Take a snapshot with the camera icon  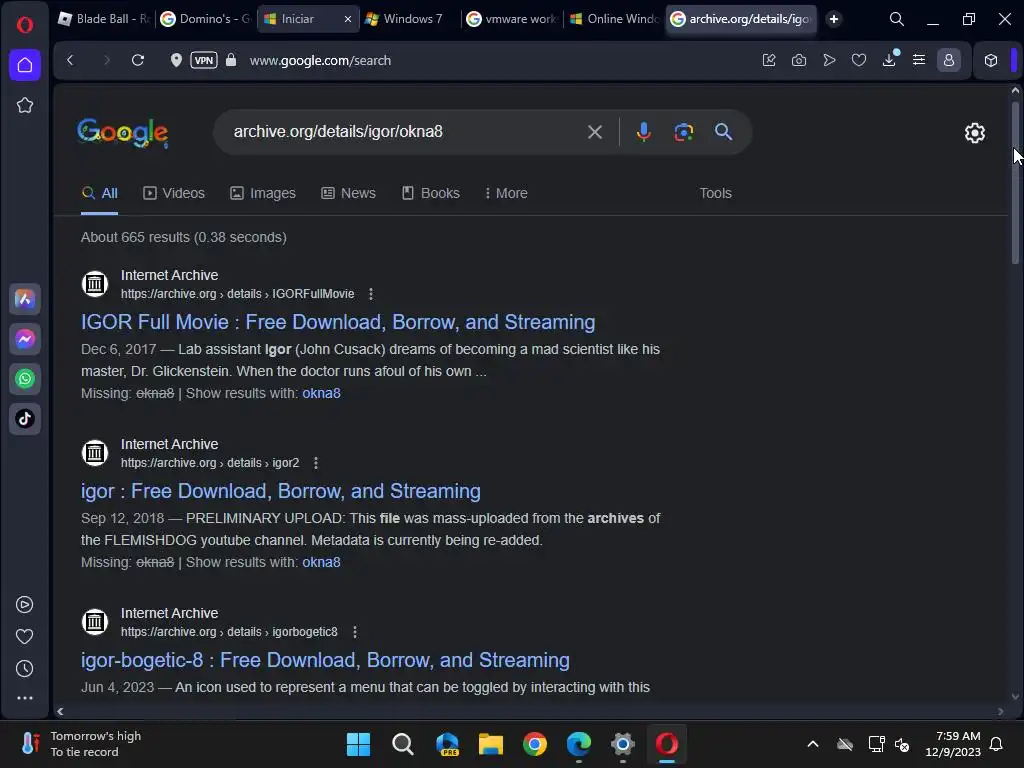click(799, 60)
